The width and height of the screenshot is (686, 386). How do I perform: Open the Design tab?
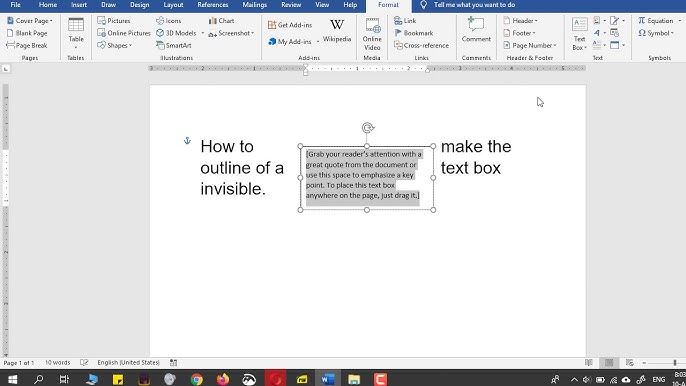[140, 5]
